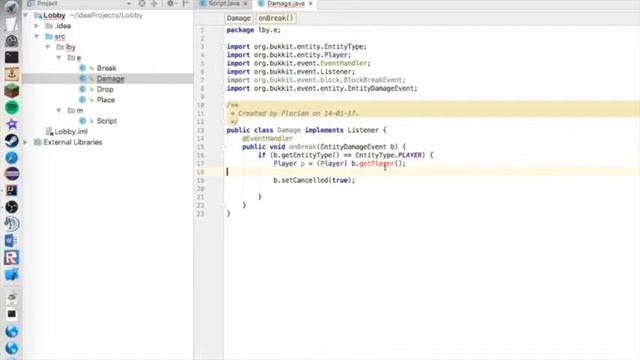Screen dimensions: 640x360
Task: Open Xcode-style blue hammer dock icon
Action: tap(11, 274)
